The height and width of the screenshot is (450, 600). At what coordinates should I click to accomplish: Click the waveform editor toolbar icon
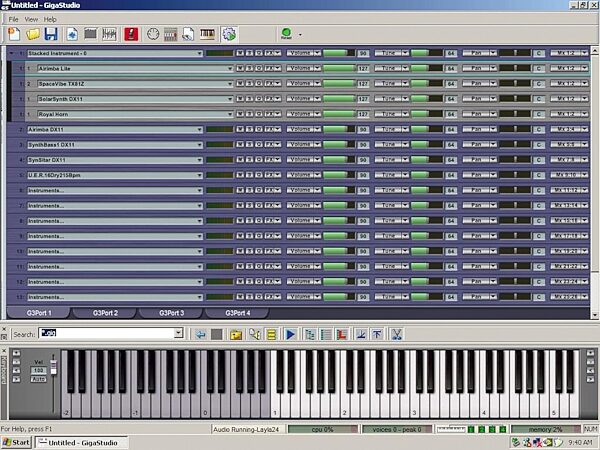tap(109, 34)
